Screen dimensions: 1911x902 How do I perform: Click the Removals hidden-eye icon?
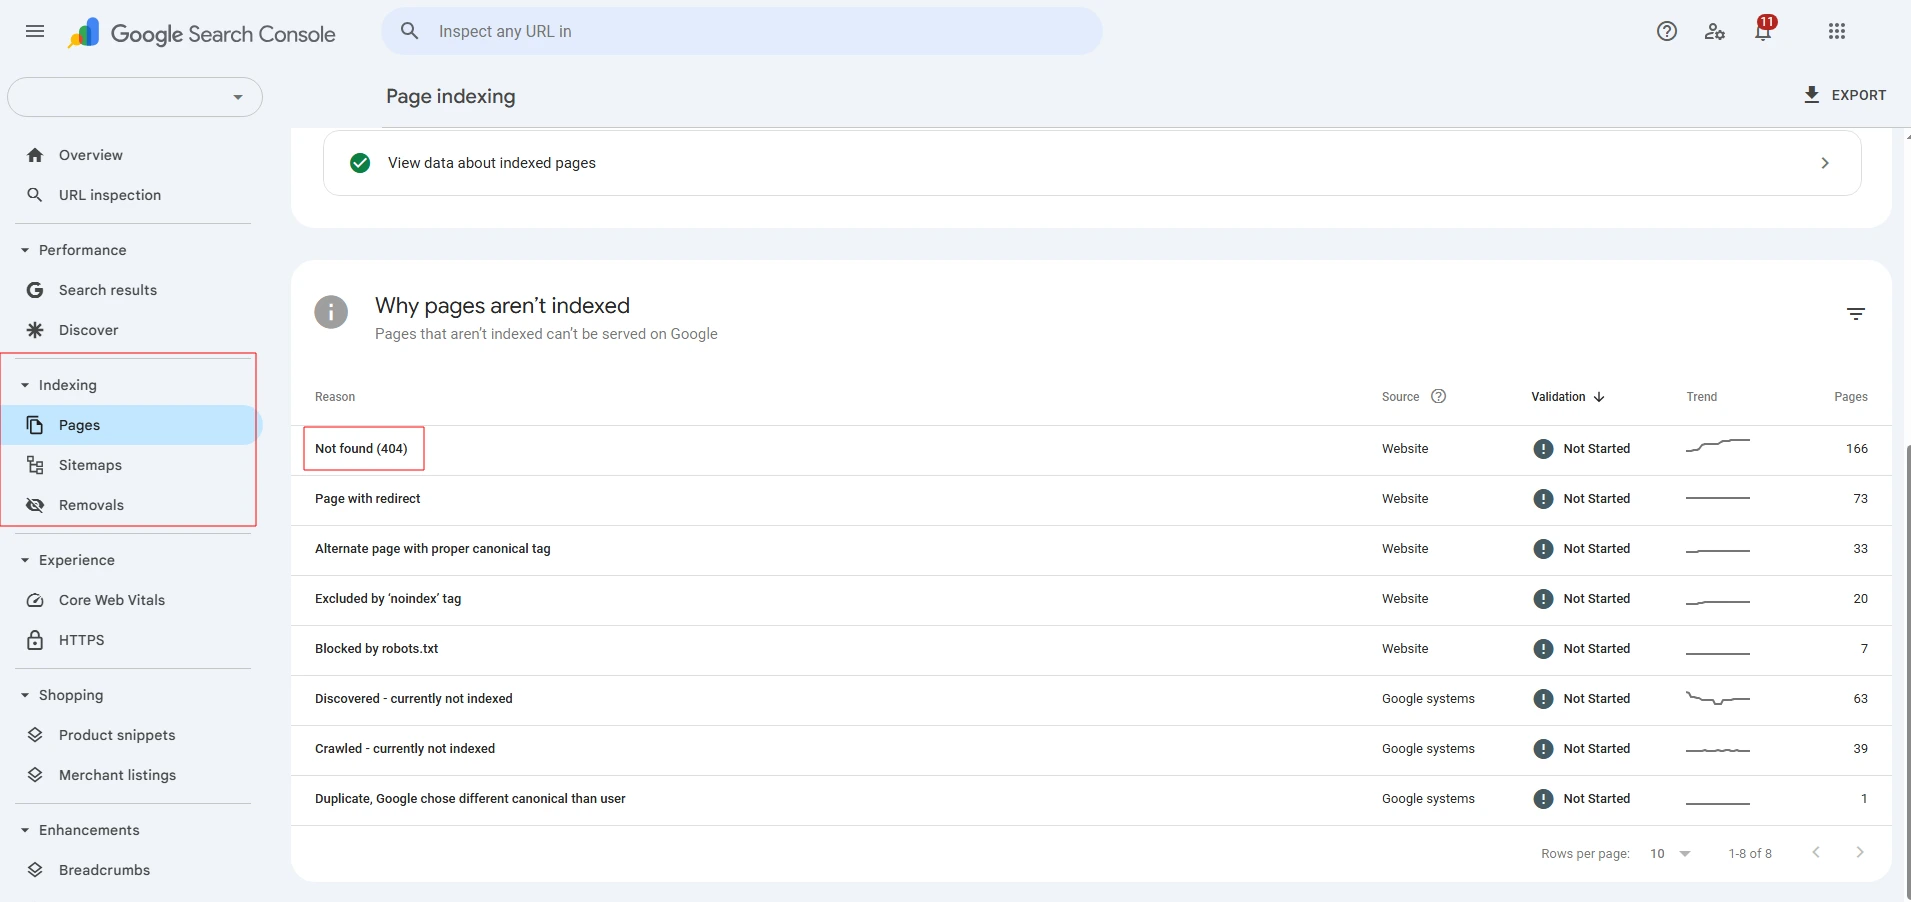(x=35, y=505)
